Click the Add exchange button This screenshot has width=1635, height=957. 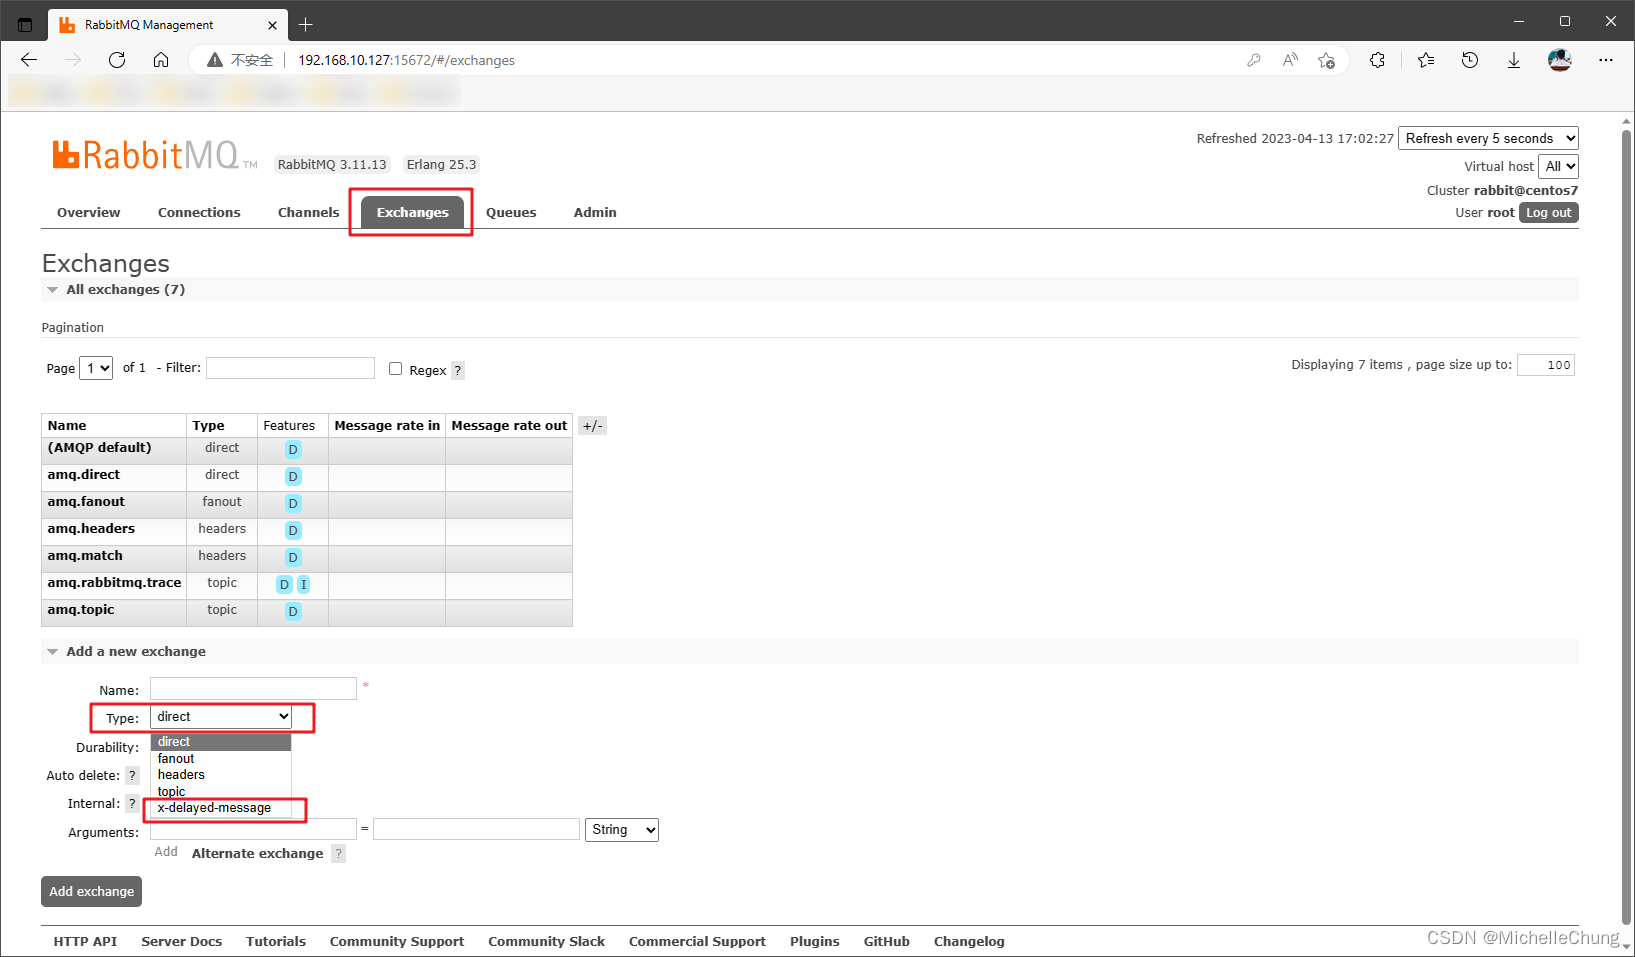(91, 892)
